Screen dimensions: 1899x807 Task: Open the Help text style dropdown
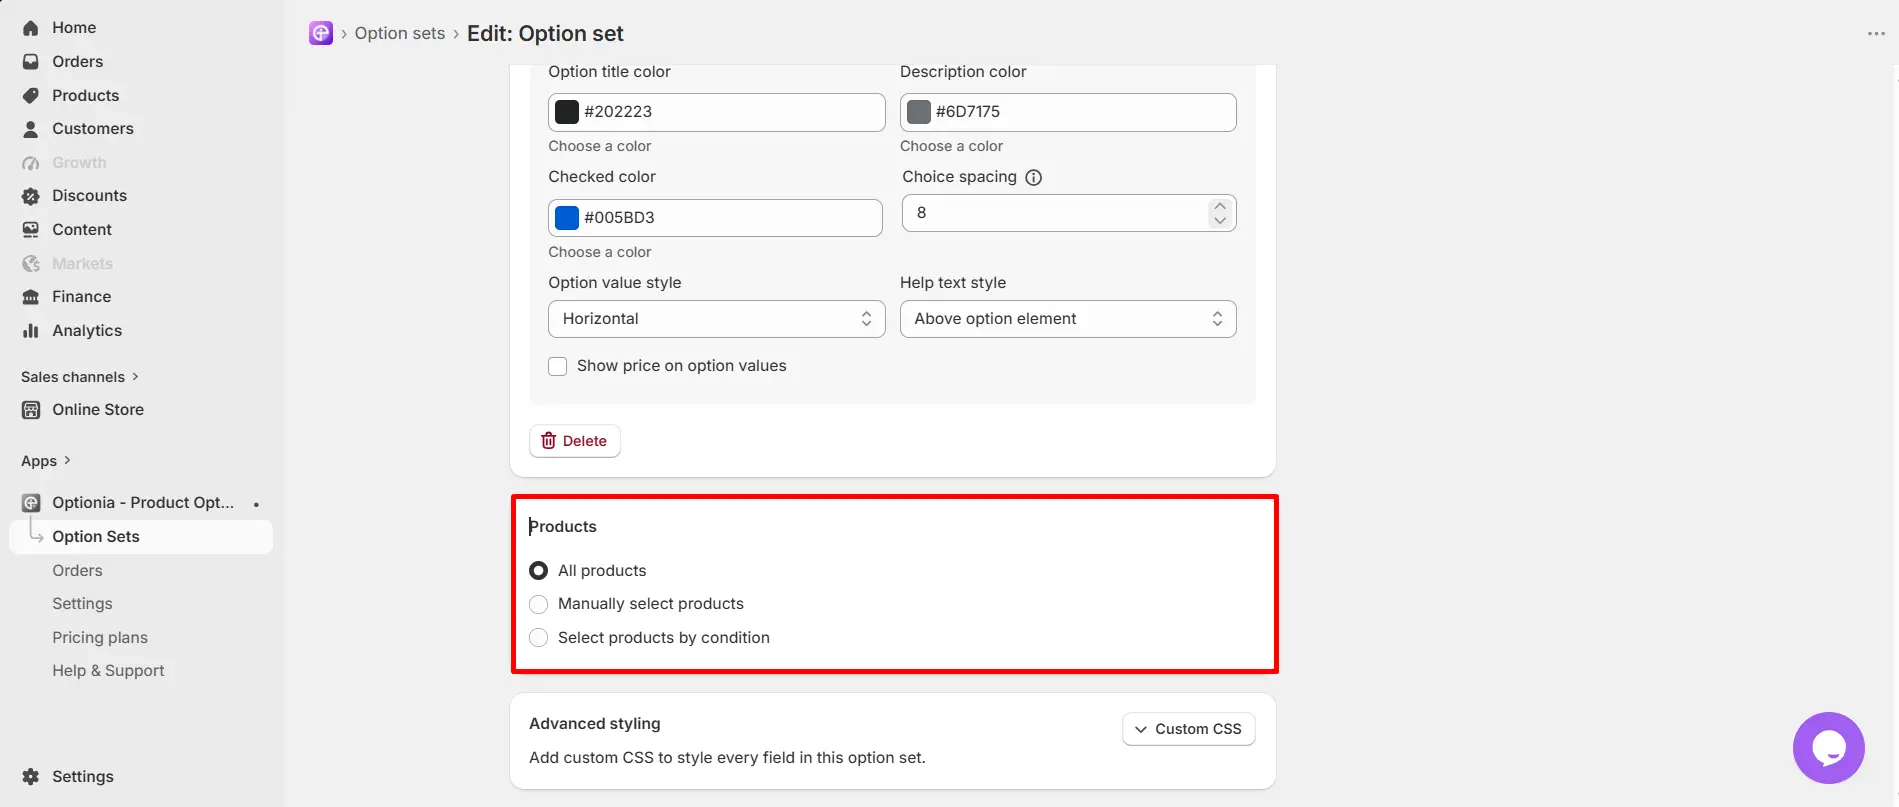(1068, 319)
